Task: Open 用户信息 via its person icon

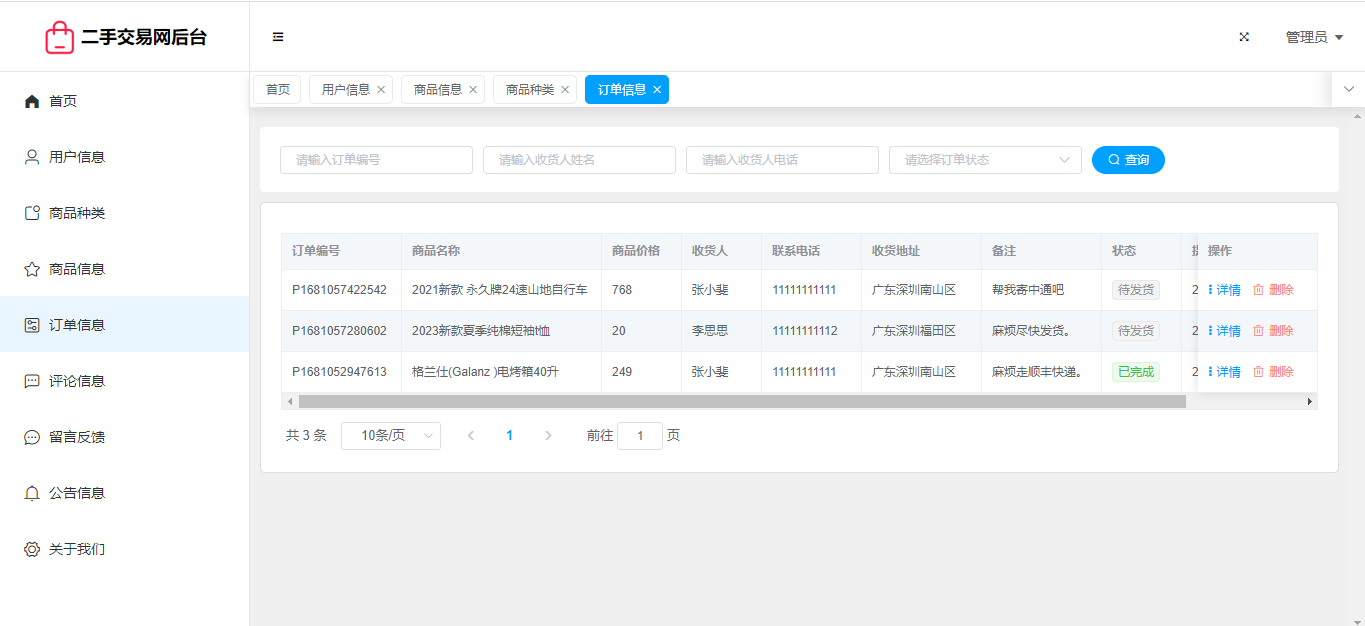Action: click(32, 157)
